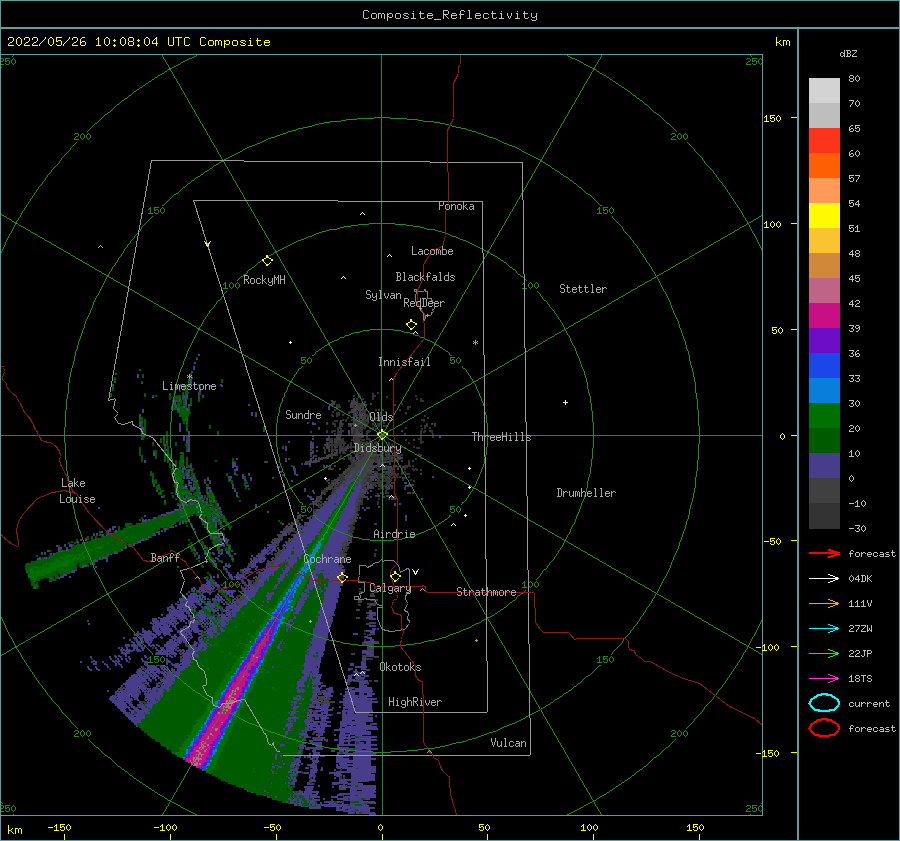Click the Ponoka city label
900x841 pixels.
(456, 206)
